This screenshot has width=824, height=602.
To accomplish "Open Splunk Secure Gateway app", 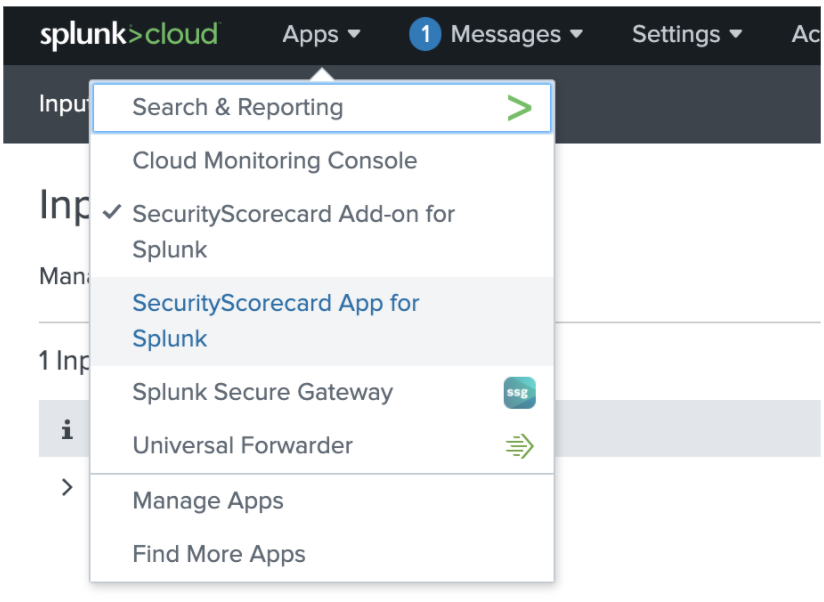I will 322,392.
